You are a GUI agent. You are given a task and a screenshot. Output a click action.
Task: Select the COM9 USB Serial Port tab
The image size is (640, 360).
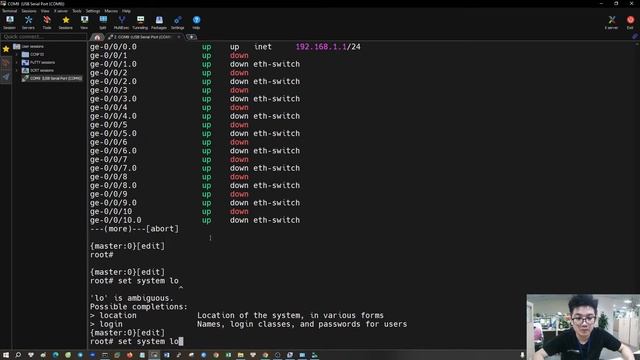(x=142, y=37)
